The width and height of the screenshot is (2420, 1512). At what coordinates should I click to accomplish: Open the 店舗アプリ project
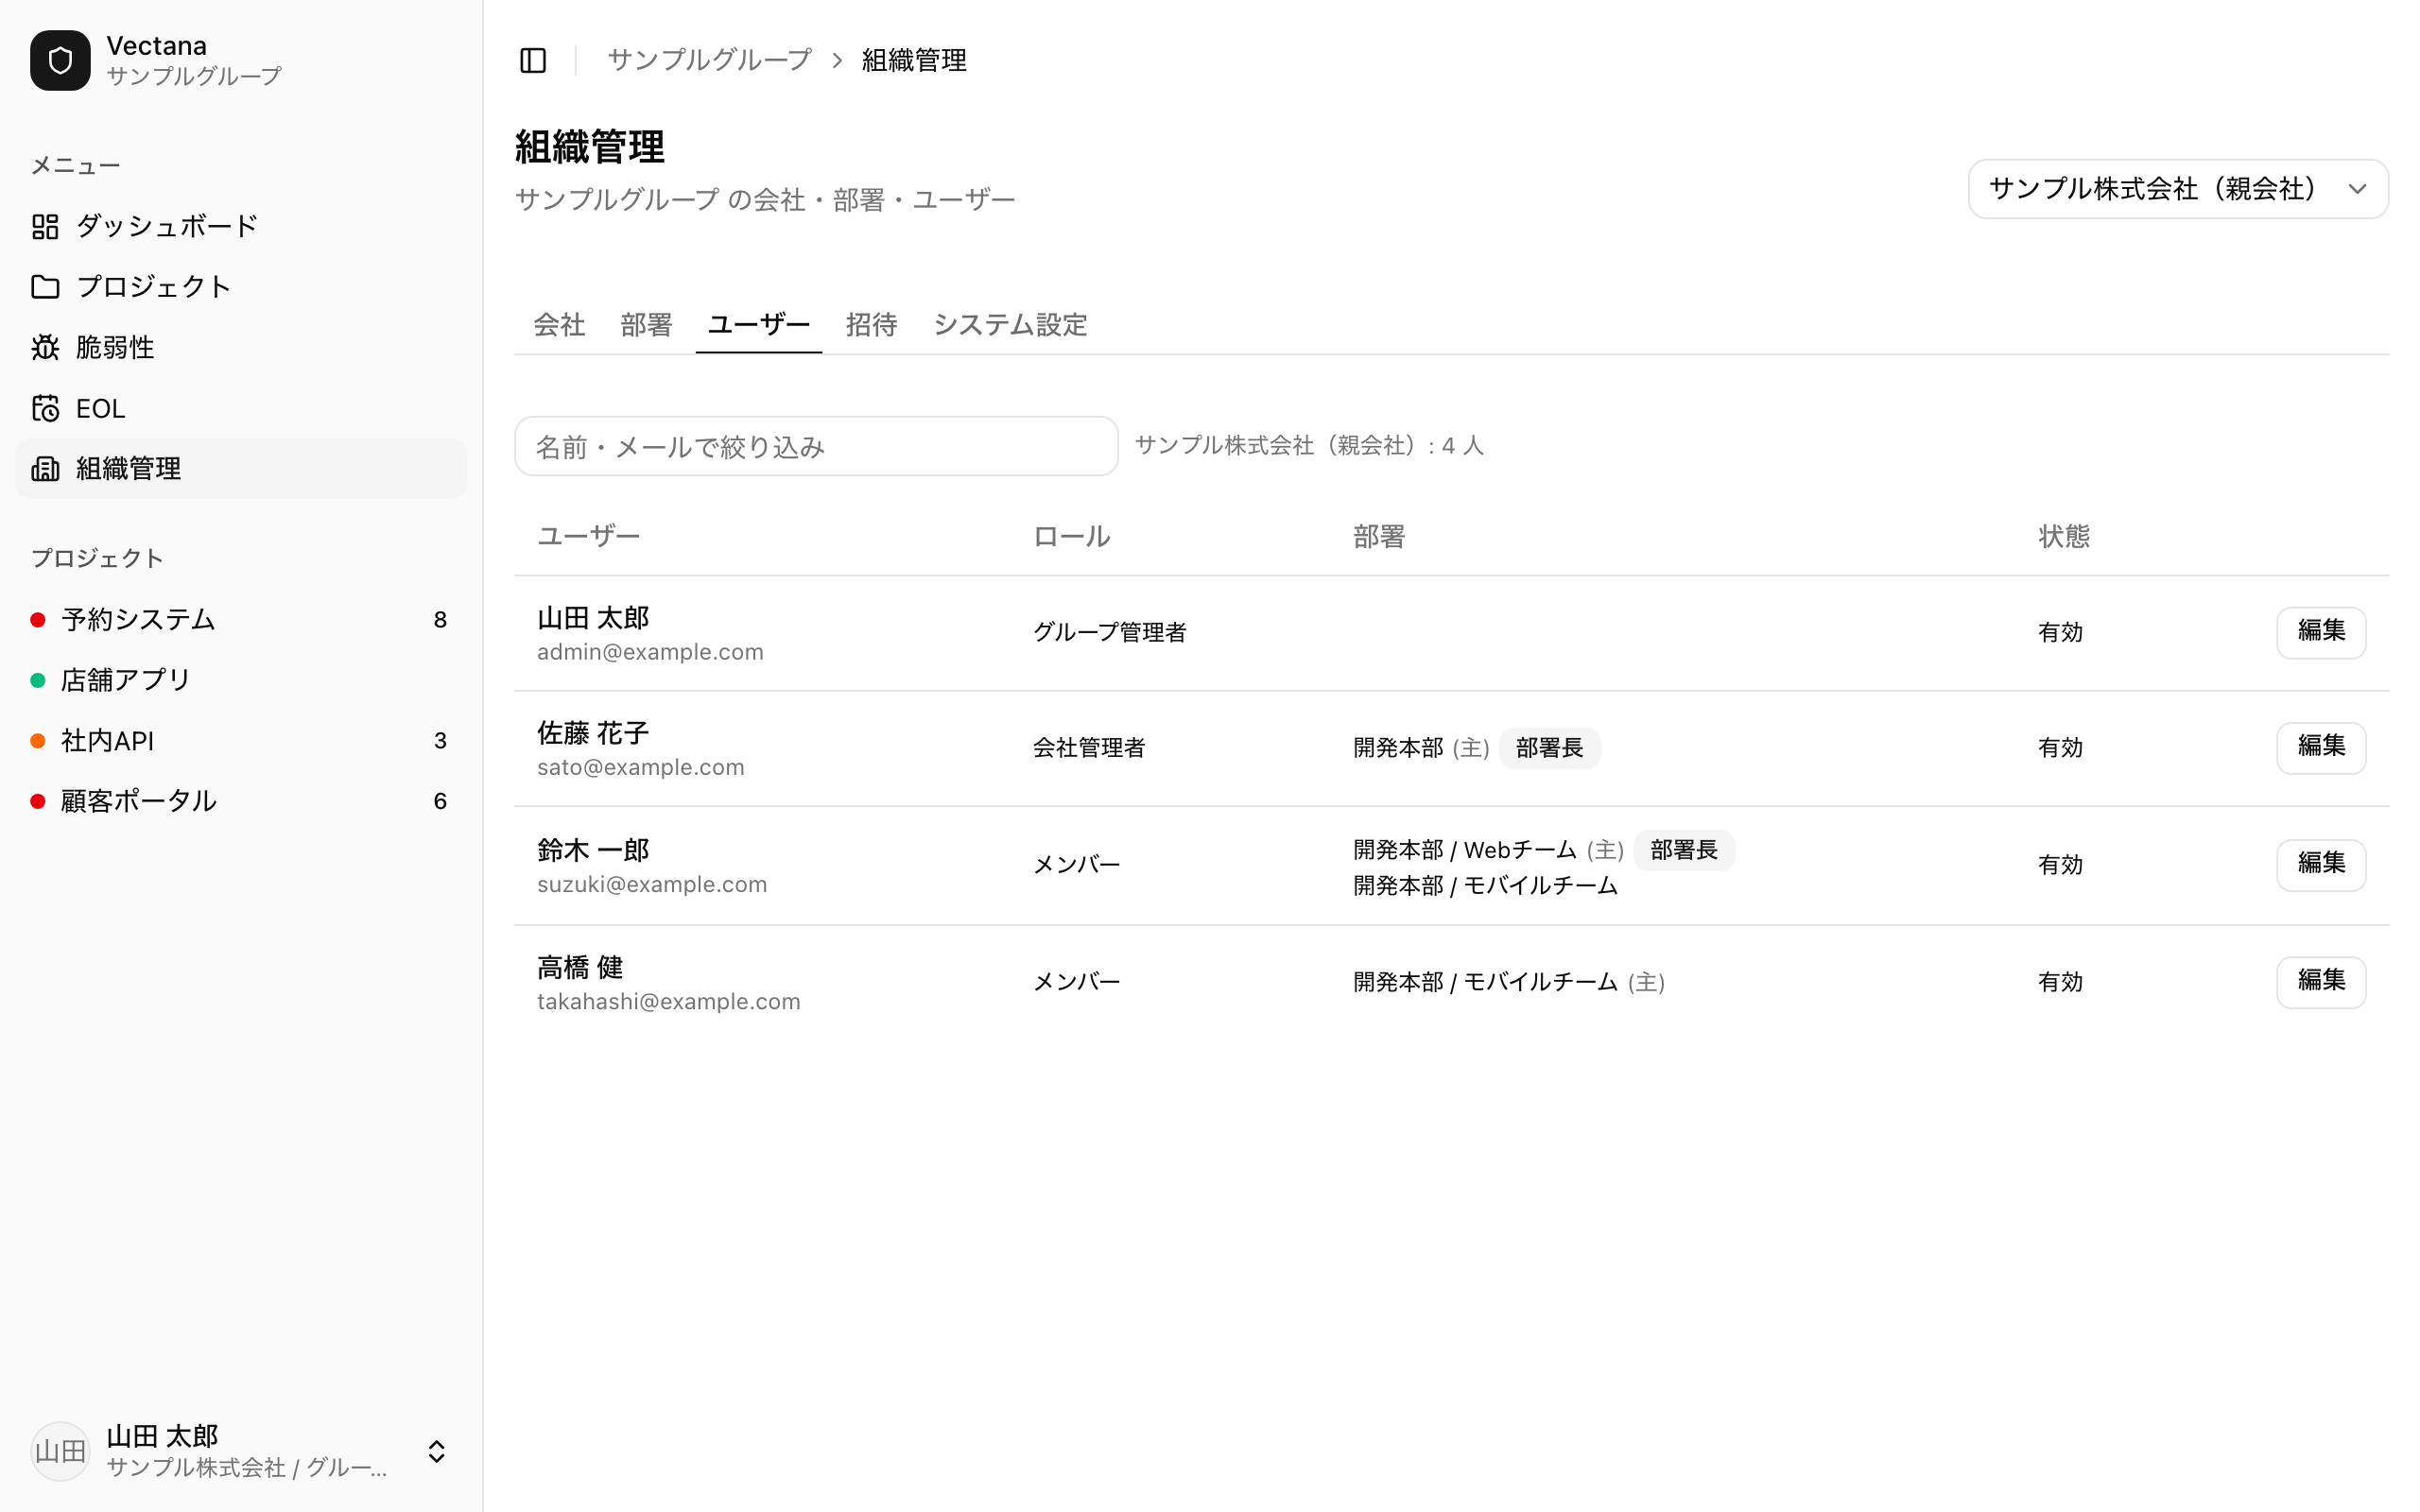pyautogui.click(x=241, y=680)
